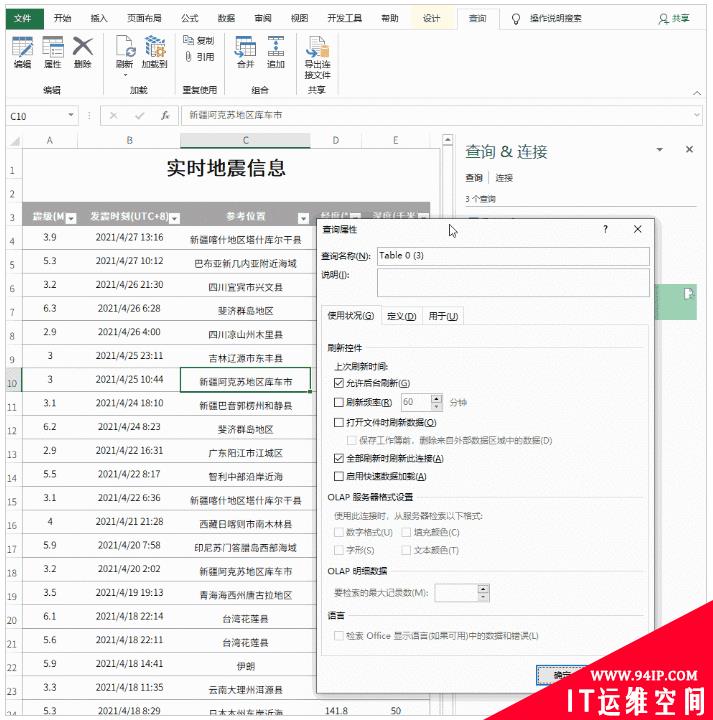Expand the formula bar dropdown arrow
Viewport: 713px width, 720px height.
697,115
